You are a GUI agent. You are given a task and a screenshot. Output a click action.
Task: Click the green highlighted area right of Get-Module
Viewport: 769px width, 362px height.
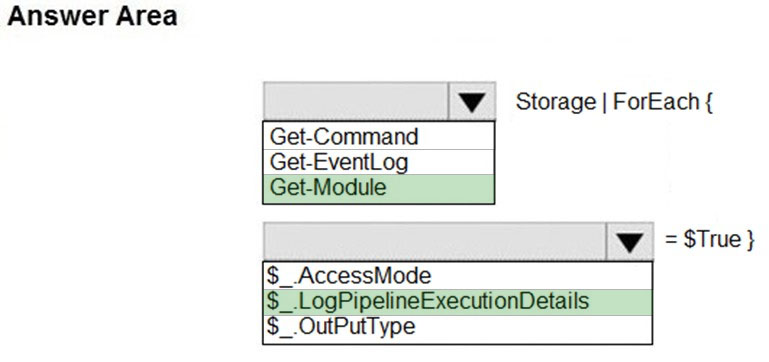440,188
